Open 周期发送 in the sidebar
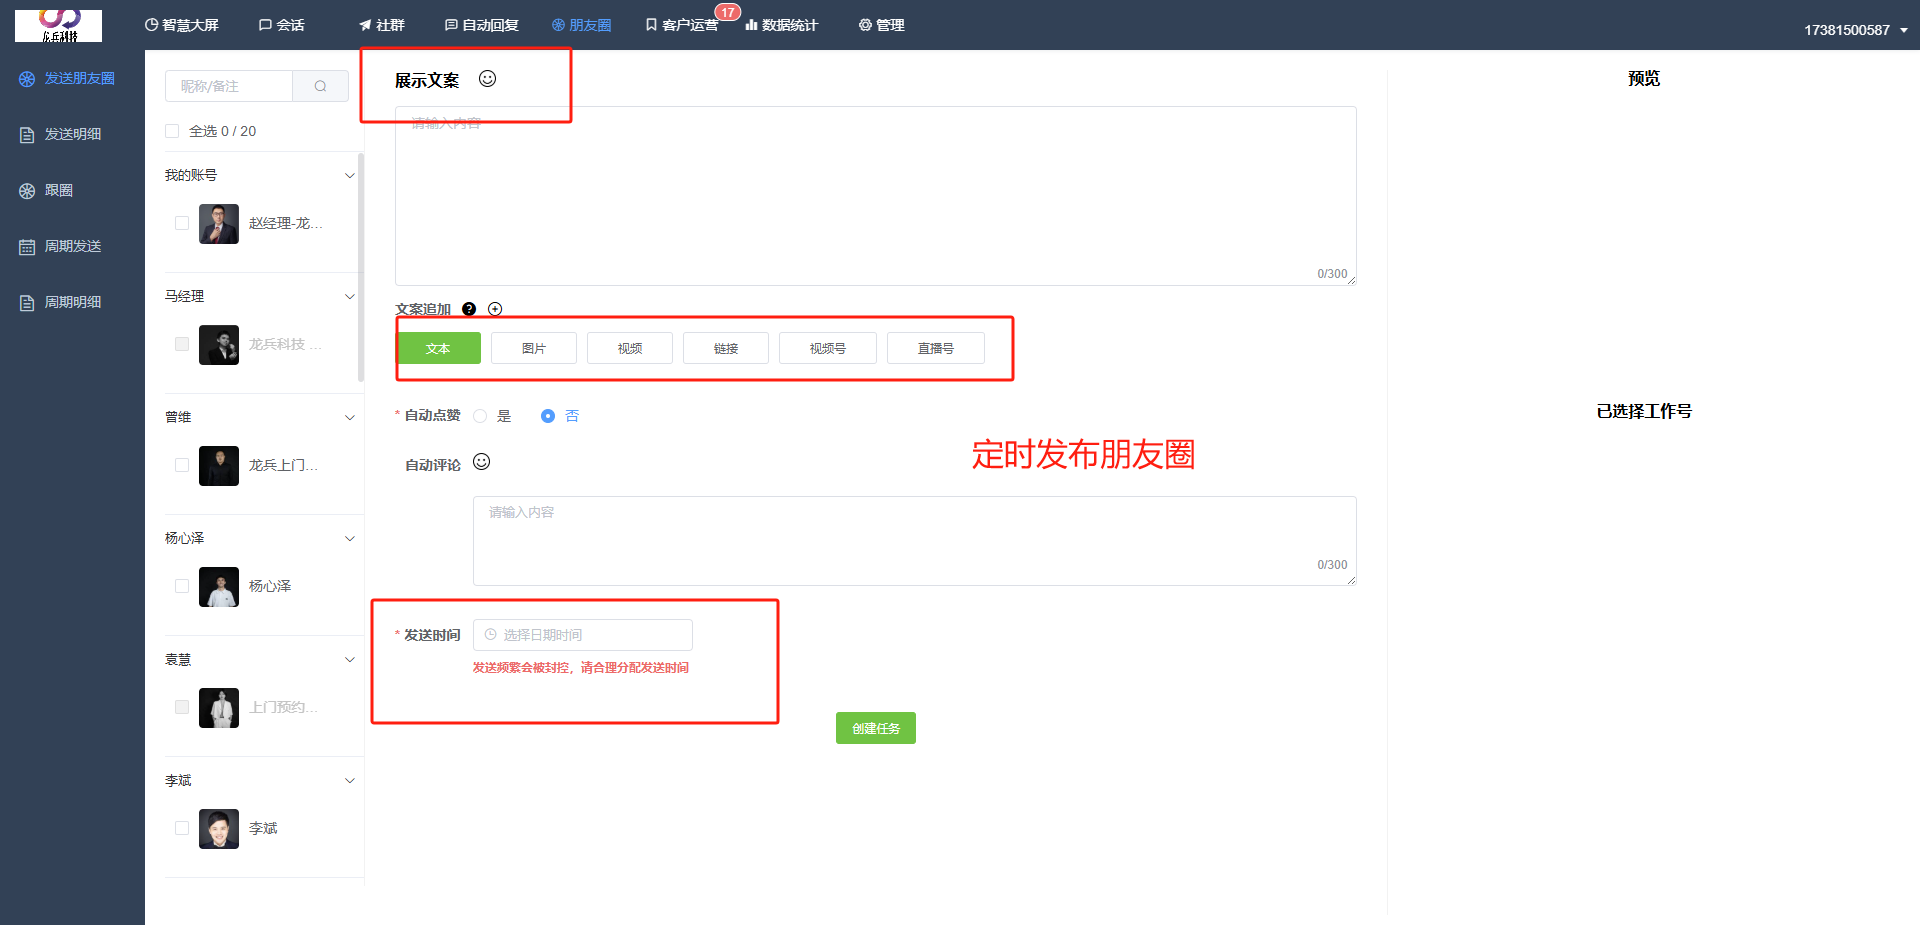Screen dimensions: 1920x925 coord(60,246)
